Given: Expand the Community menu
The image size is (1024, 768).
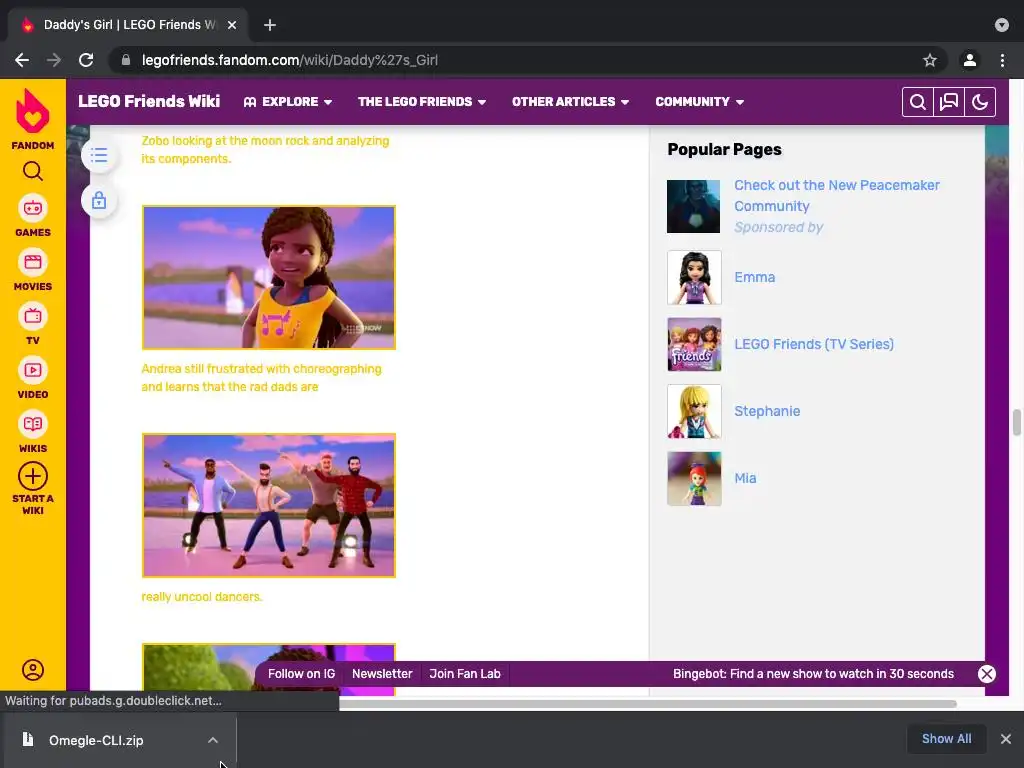Looking at the screenshot, I should pos(699,102).
